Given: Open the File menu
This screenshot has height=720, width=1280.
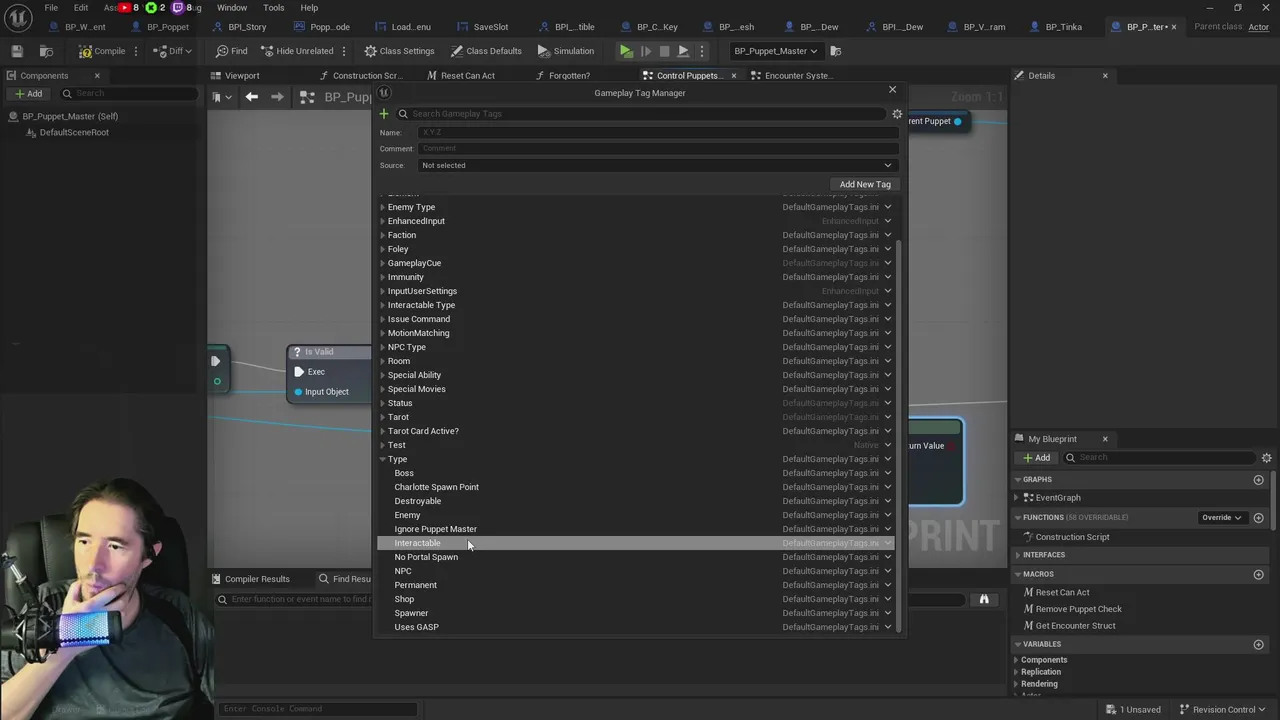Looking at the screenshot, I should (x=51, y=8).
